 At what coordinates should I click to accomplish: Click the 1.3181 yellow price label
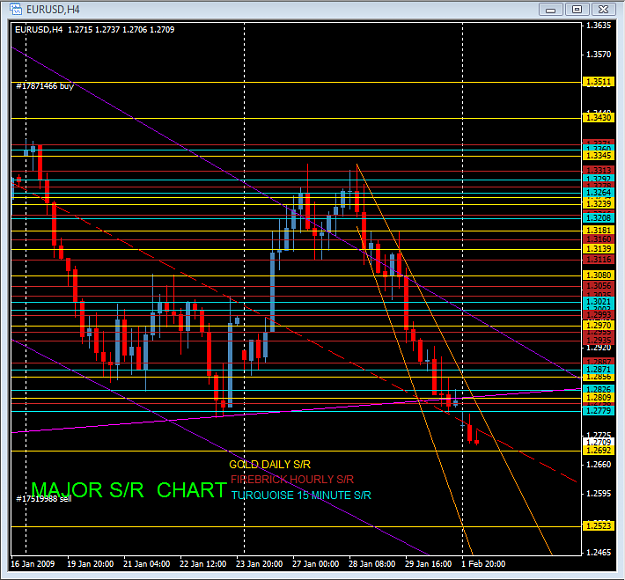(x=598, y=230)
